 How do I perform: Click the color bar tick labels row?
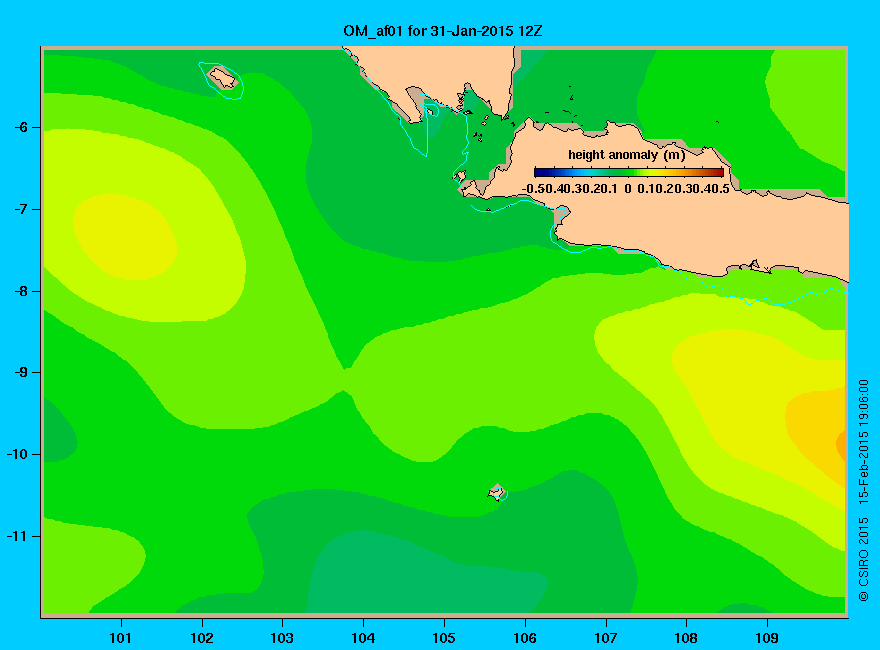click(626, 189)
